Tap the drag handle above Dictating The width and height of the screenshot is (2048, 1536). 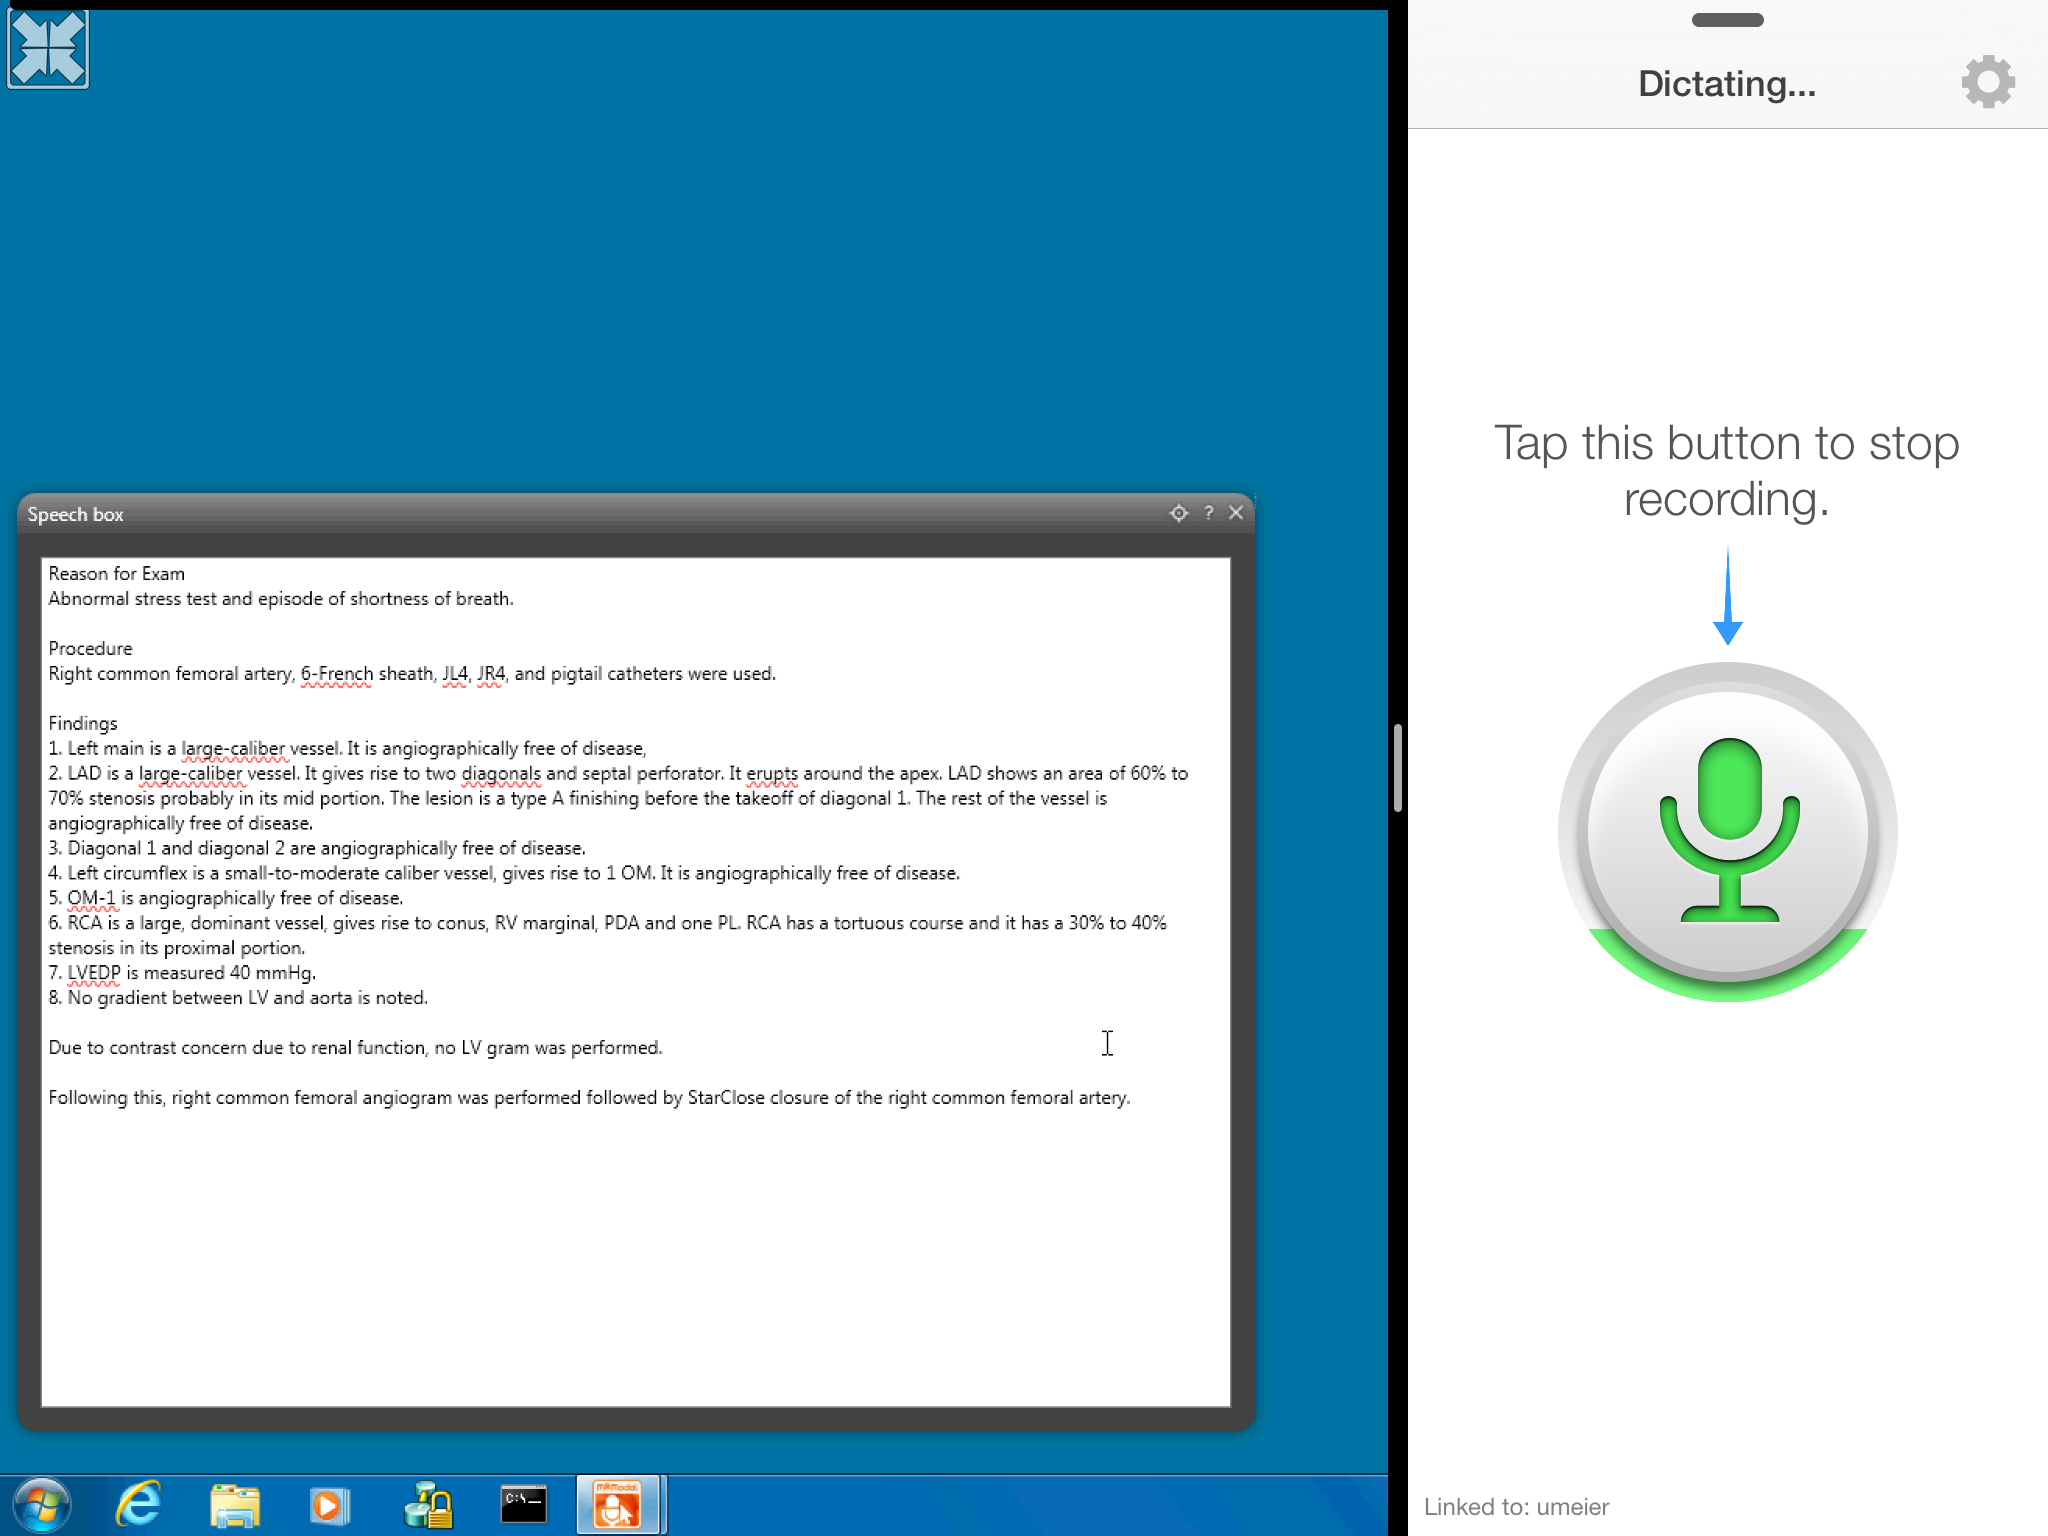coord(1727,20)
